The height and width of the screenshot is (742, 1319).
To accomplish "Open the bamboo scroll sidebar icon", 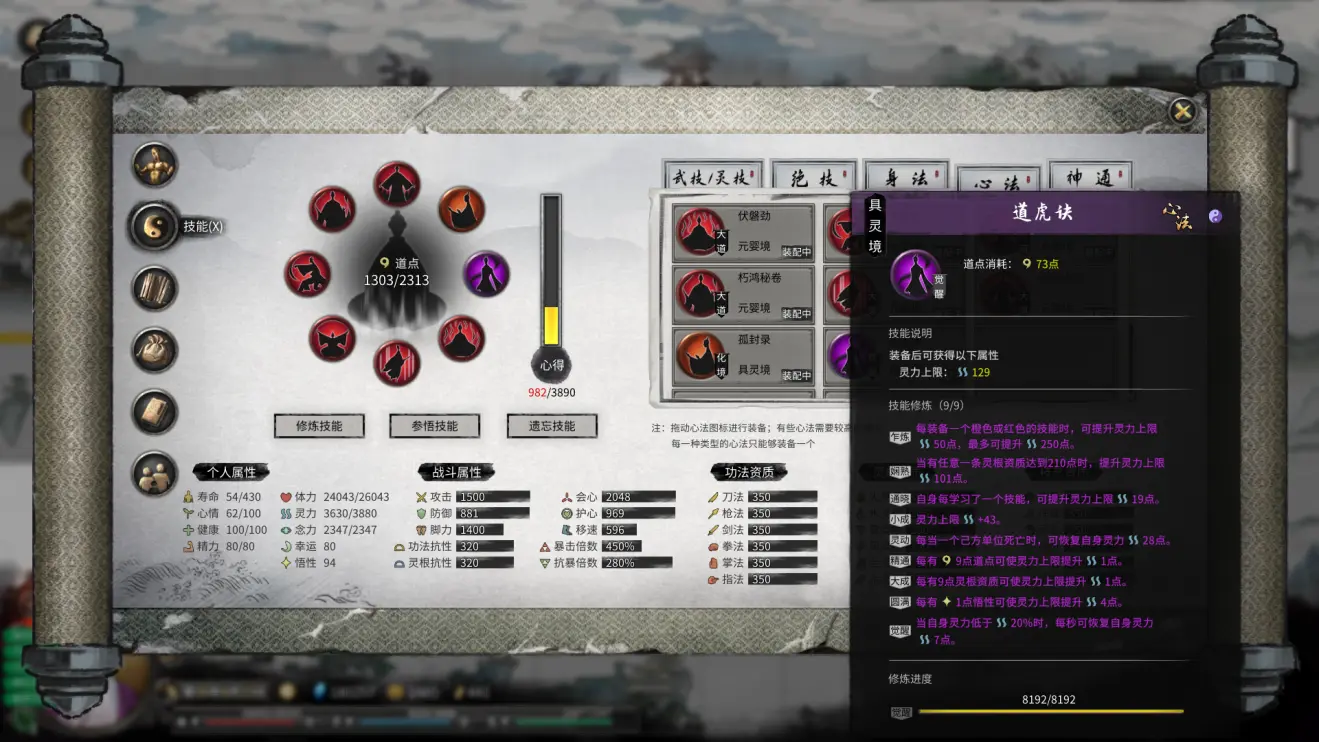I will tap(155, 288).
